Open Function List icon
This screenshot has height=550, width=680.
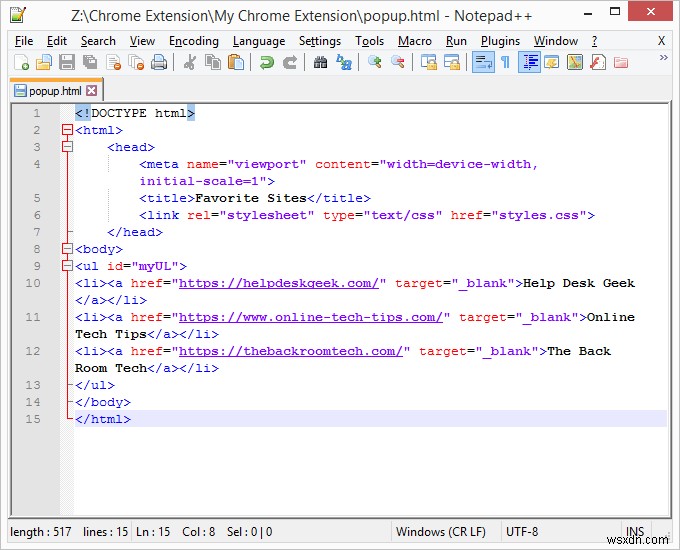point(598,62)
